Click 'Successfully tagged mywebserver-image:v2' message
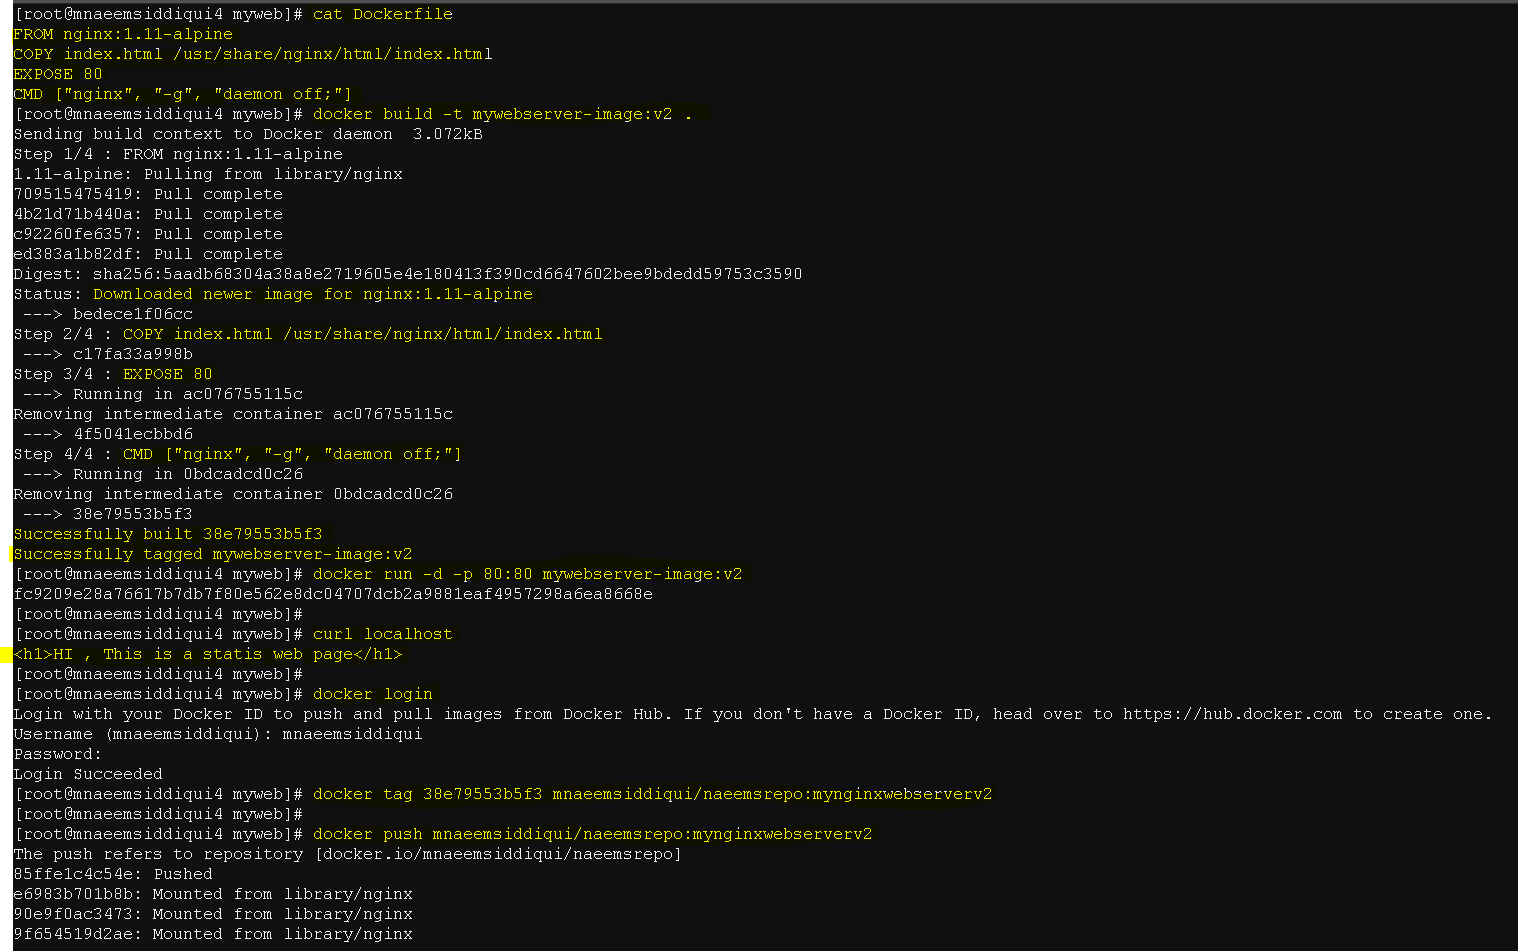1518x951 pixels. pos(213,554)
